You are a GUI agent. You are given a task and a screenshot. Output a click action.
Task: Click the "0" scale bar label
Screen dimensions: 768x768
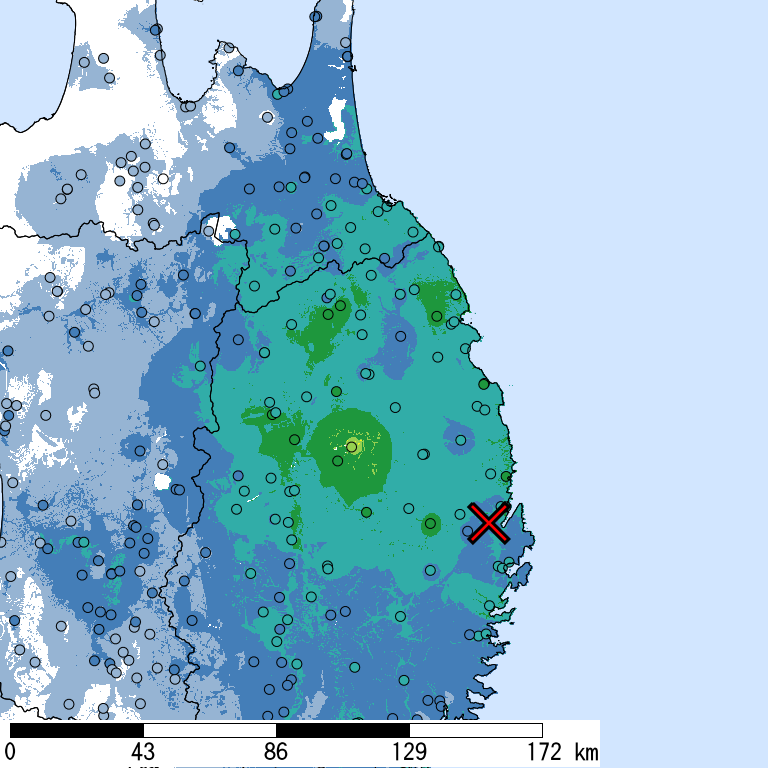[x=10, y=751]
